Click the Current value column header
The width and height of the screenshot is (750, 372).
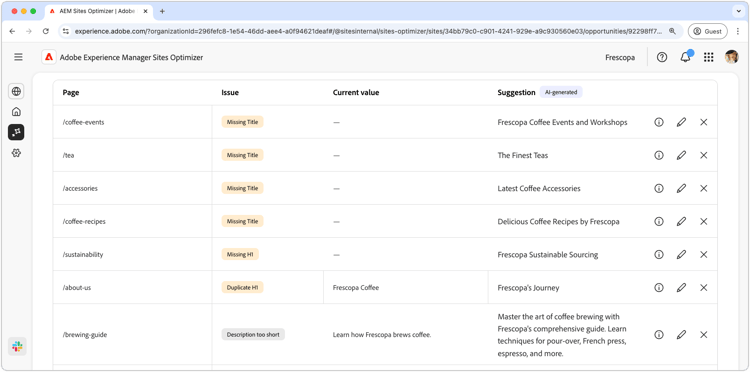pos(356,93)
